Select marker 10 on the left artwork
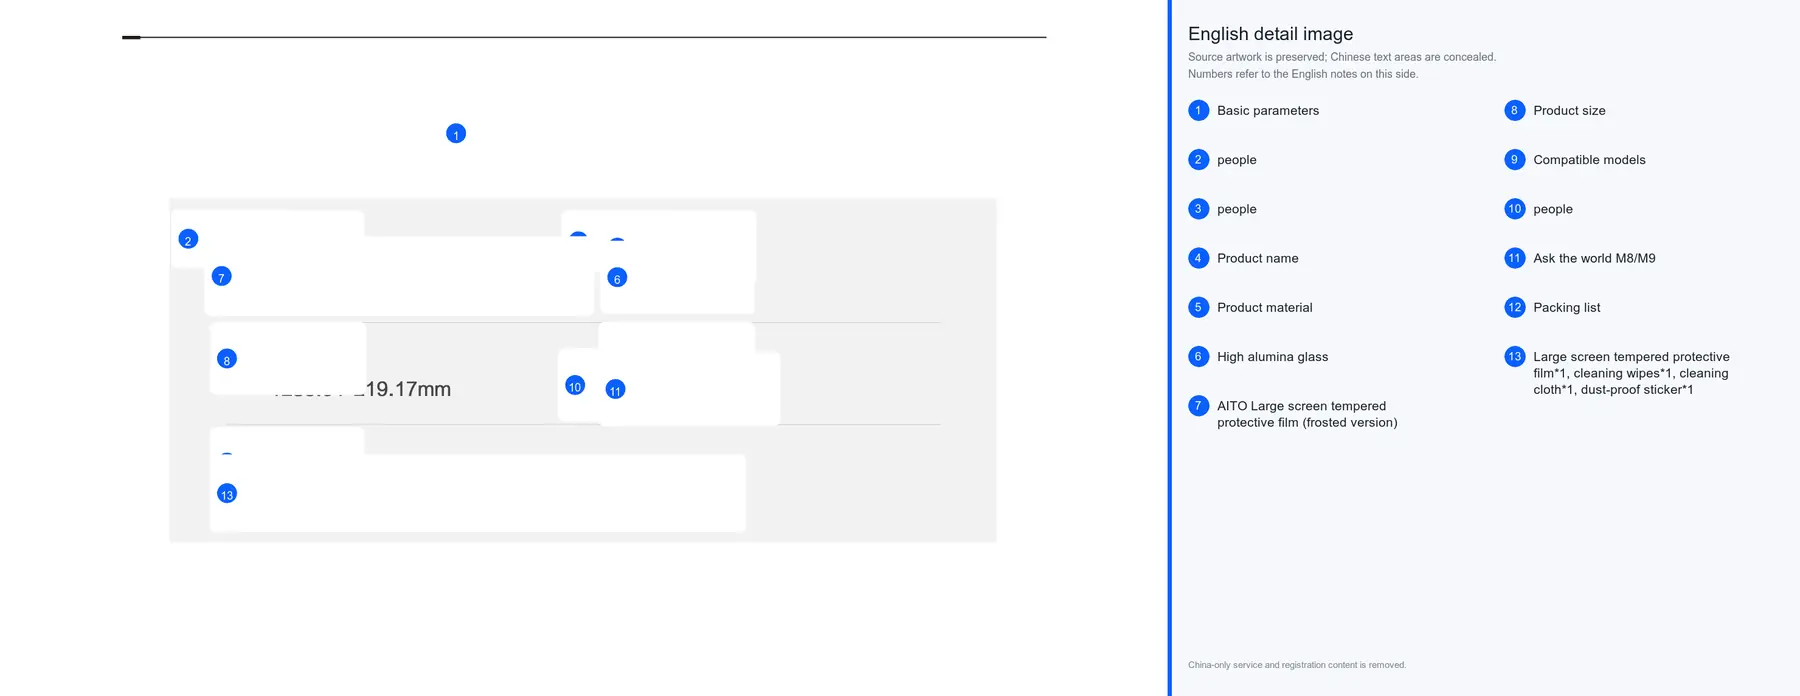 [575, 386]
